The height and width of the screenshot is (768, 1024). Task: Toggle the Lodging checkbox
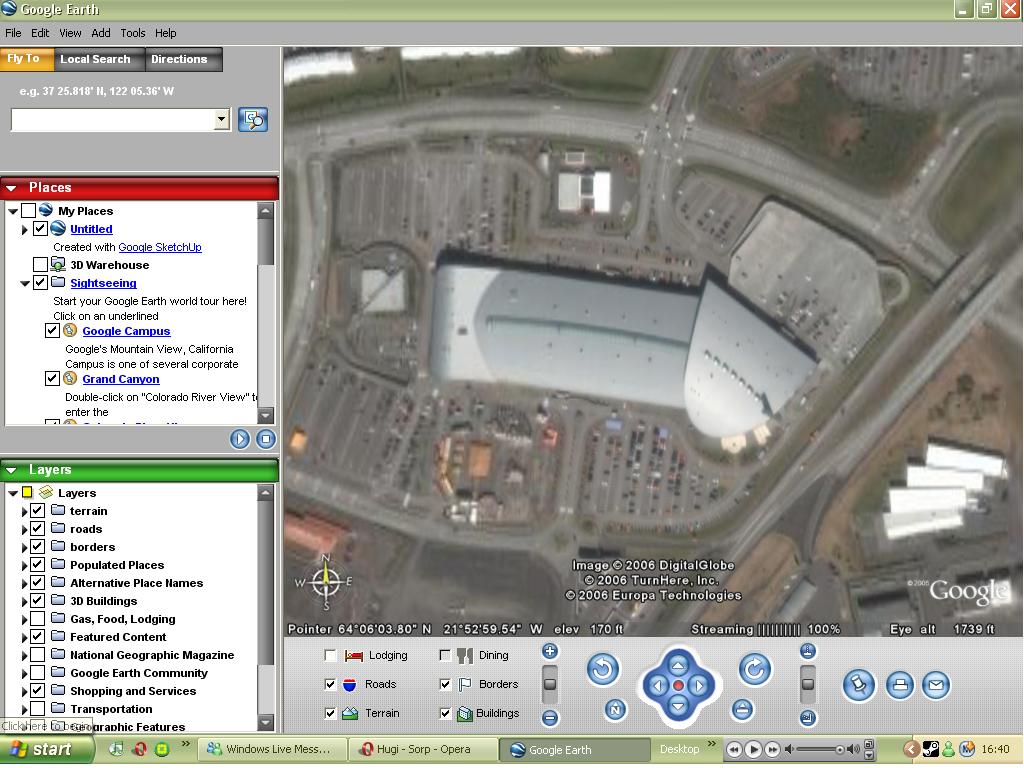click(330, 655)
